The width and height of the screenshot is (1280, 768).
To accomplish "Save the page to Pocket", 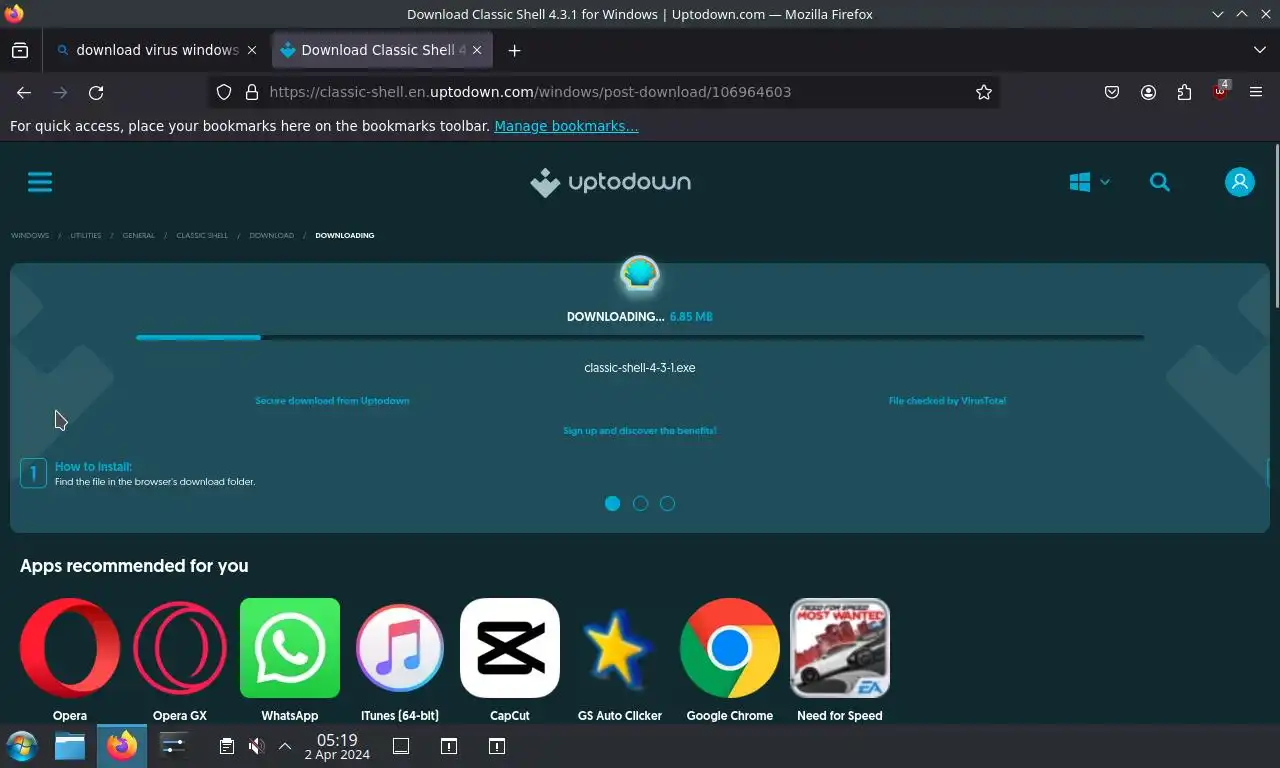I will point(1112,92).
